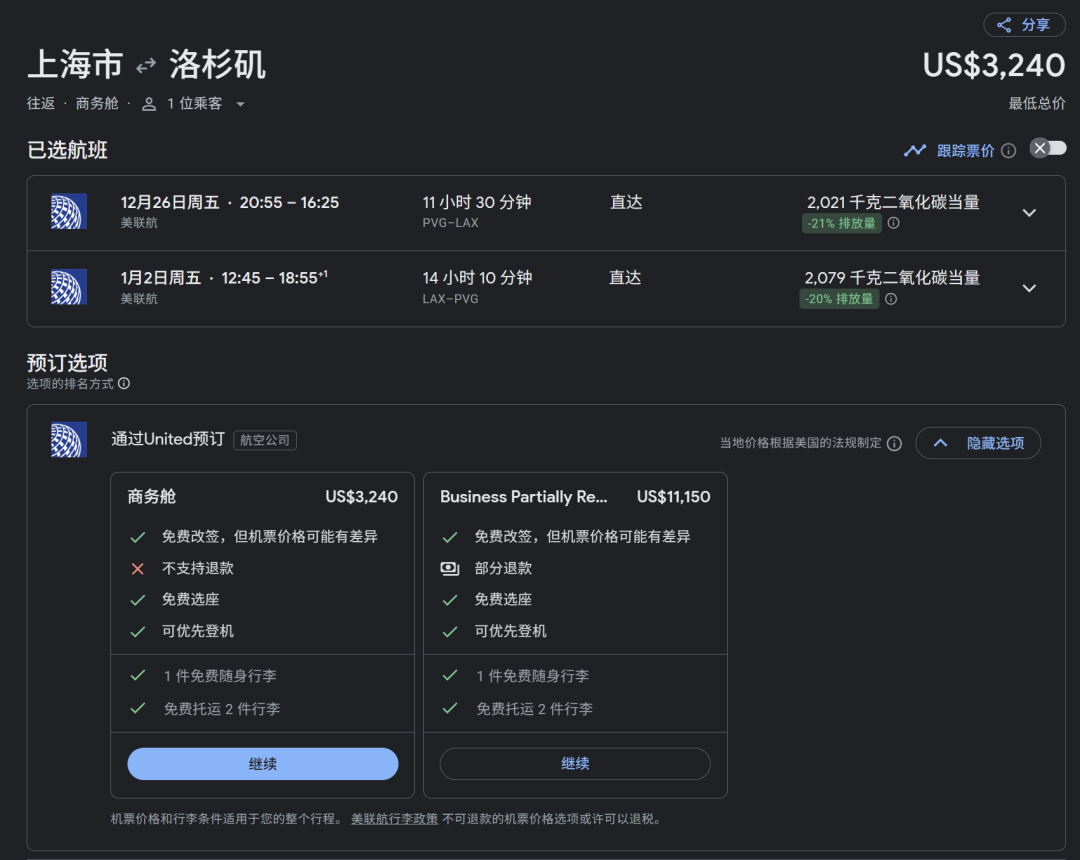Screen dimensions: 1080x860
Task: Expand the LAX–PVG return flight details
Action: point(1029,288)
